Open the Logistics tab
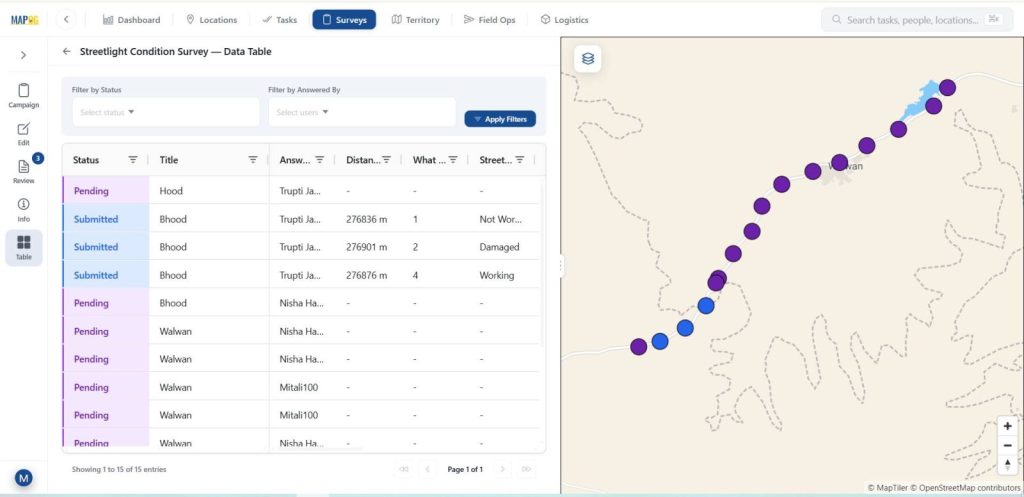Image resolution: width=1024 pixels, height=497 pixels. [564, 20]
